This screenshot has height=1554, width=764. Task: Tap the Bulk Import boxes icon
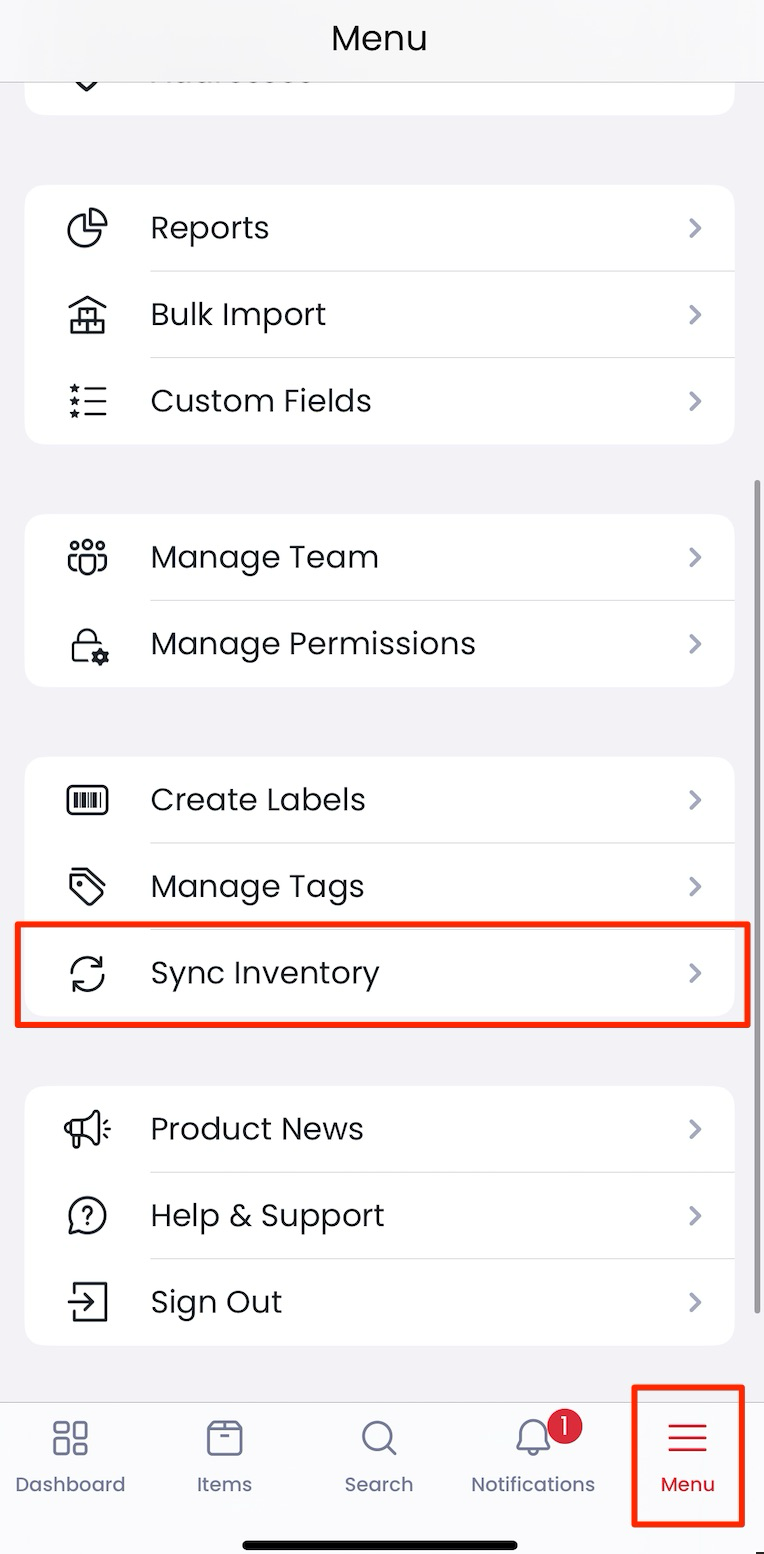pyautogui.click(x=87, y=314)
